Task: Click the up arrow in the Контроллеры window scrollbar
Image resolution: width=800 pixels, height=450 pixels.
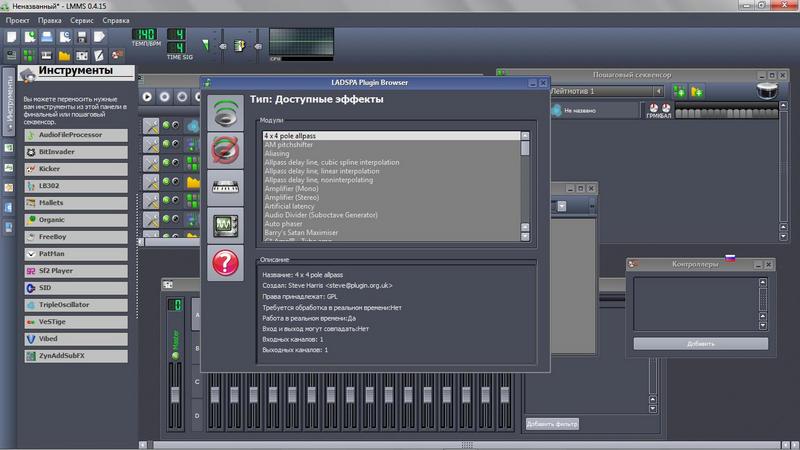Action: (x=763, y=282)
